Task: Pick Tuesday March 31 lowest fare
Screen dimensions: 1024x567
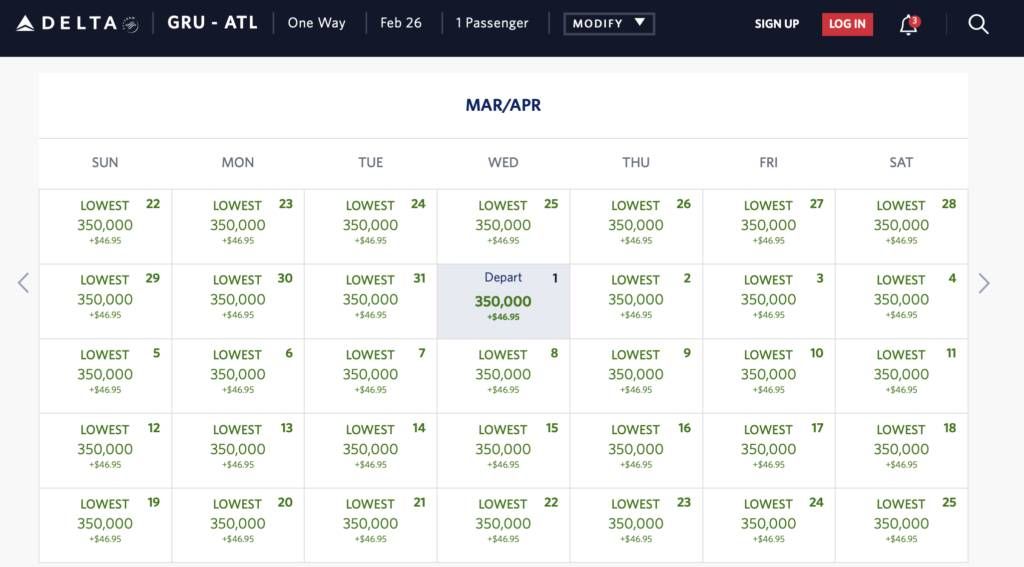Action: pos(370,301)
